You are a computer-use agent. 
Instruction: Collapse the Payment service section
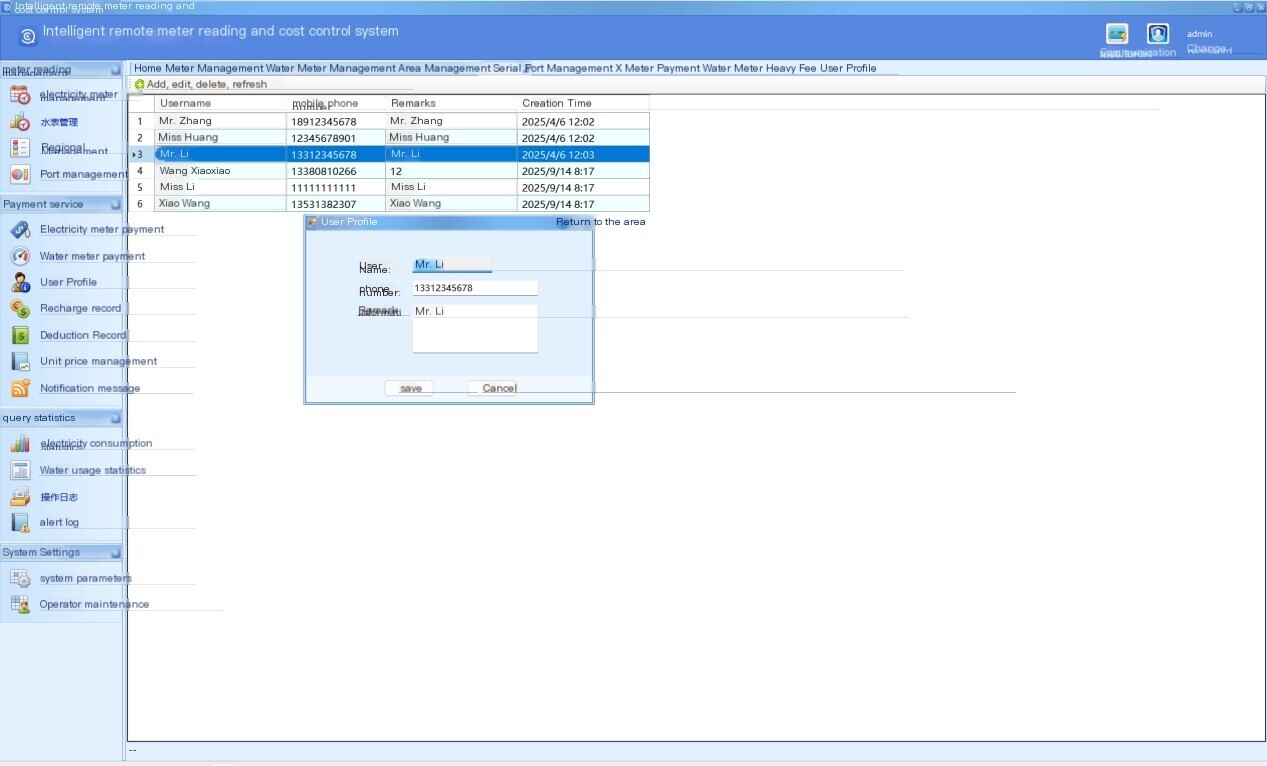point(115,204)
